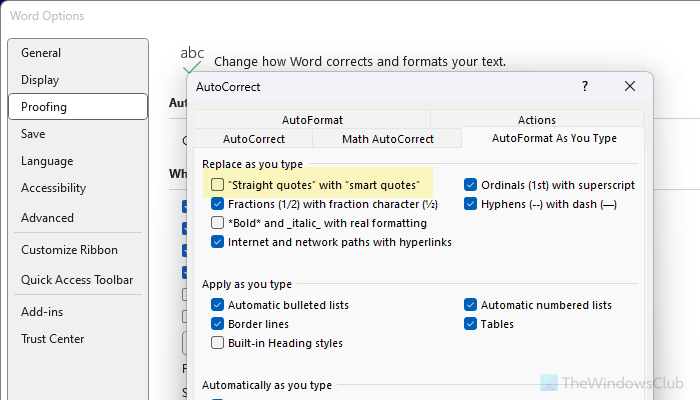
Task: Switch to the AutoFormat tab
Action: coord(311,120)
